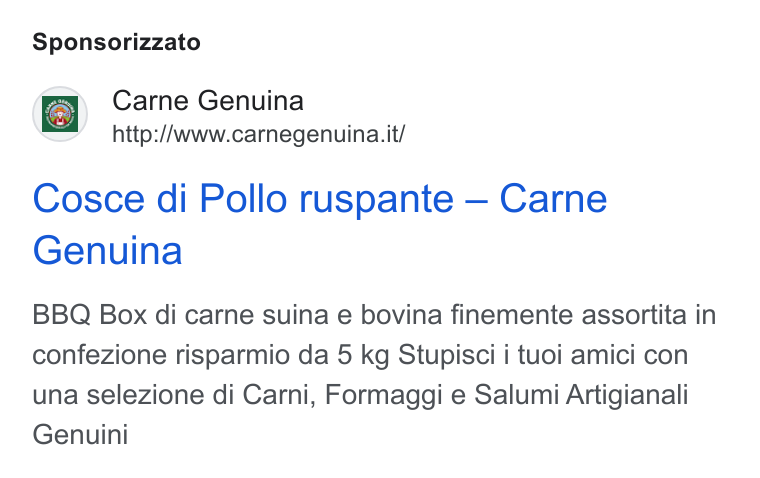Click 'una selezione di Carni' text
Viewport: 760px width, 478px height.
[x=174, y=395]
